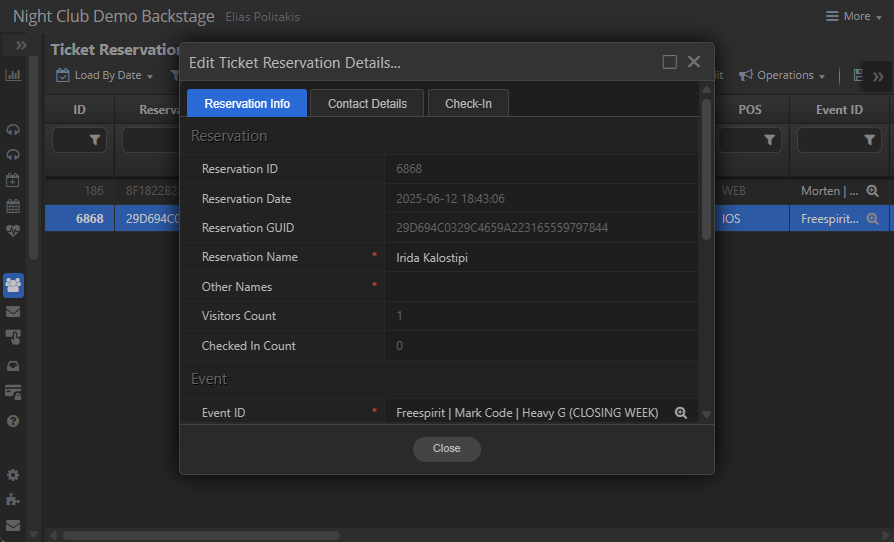Open the envelope icon below the people icon

13,311
